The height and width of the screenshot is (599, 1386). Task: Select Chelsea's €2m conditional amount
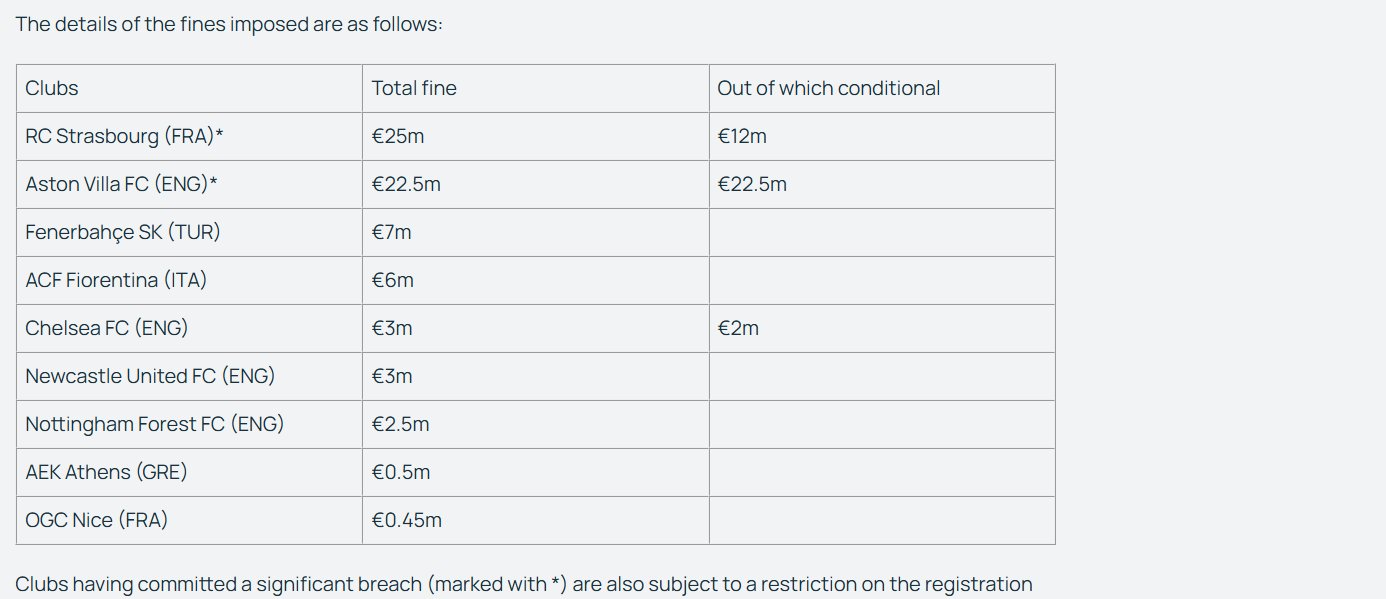point(738,328)
